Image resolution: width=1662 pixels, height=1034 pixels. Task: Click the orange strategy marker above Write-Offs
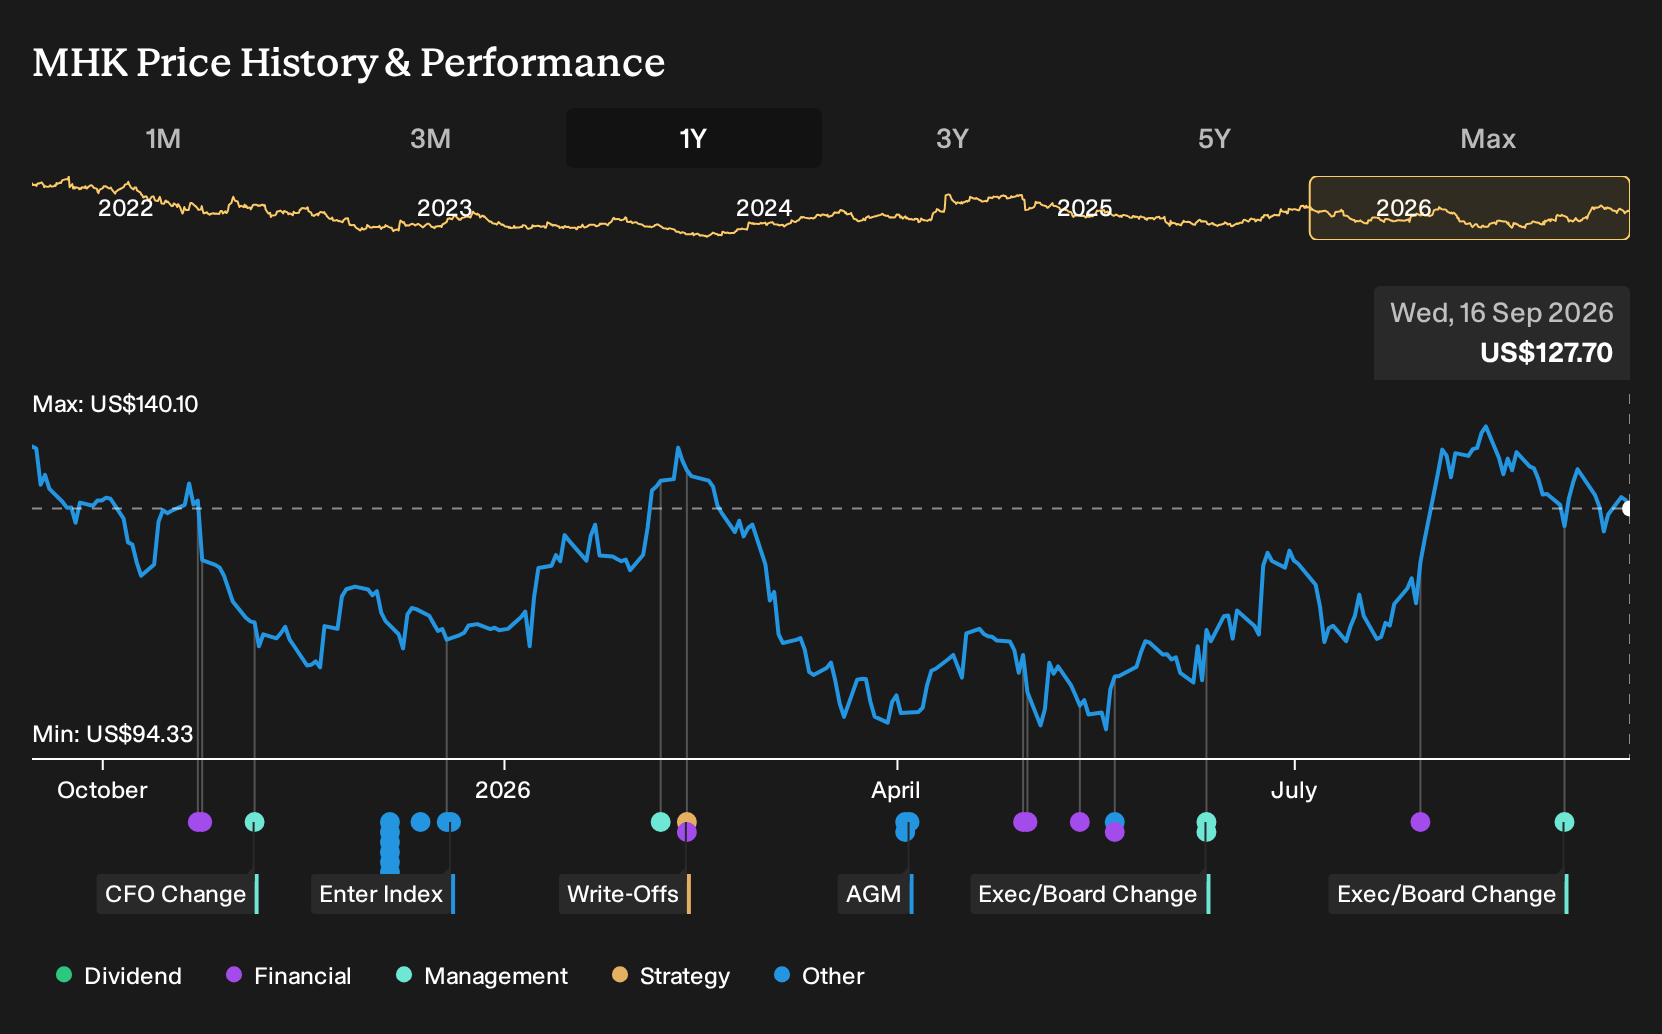tap(687, 821)
